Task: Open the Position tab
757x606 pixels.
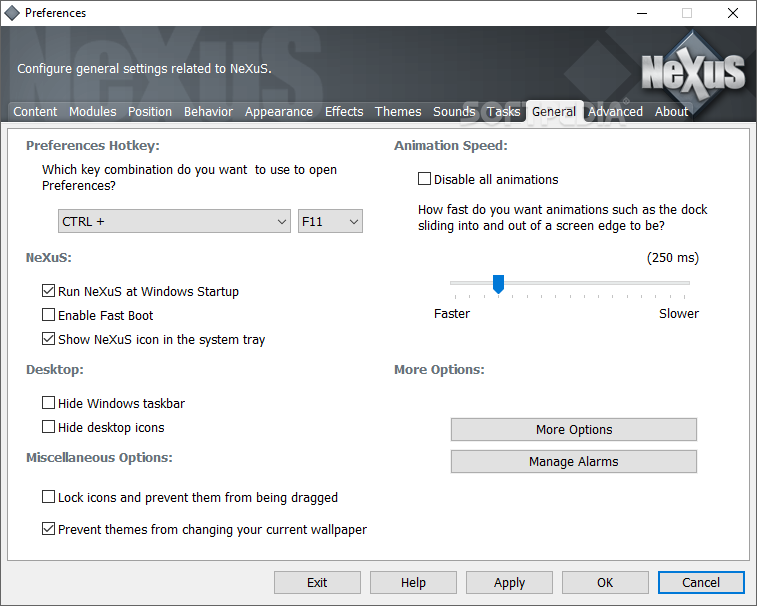Action: 150,112
